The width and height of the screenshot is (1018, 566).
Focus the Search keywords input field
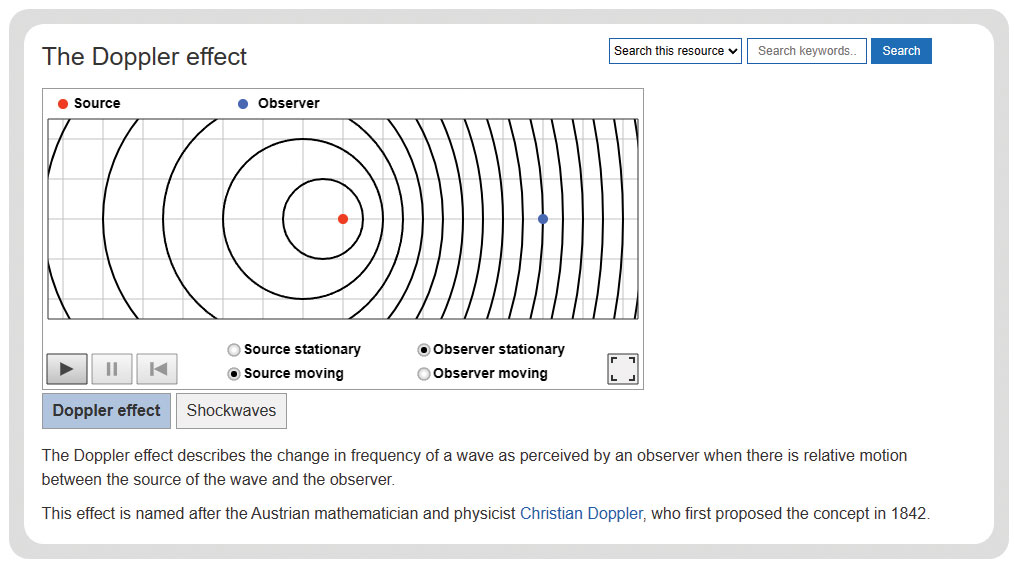point(806,51)
